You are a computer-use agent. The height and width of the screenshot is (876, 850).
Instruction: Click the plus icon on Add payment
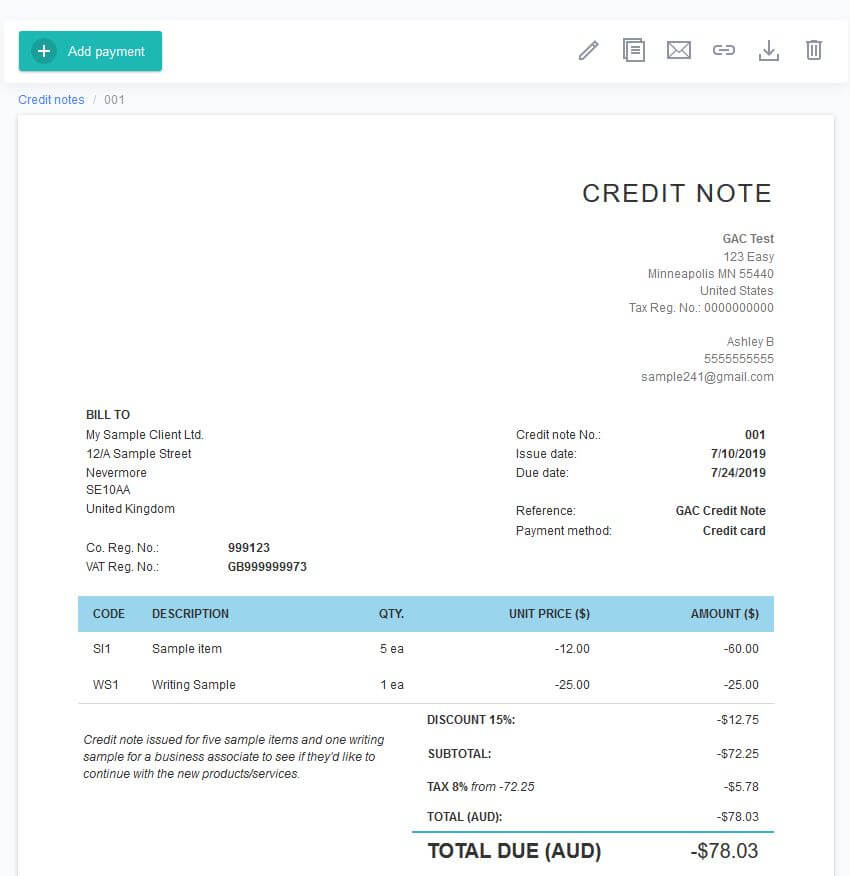tap(42, 50)
